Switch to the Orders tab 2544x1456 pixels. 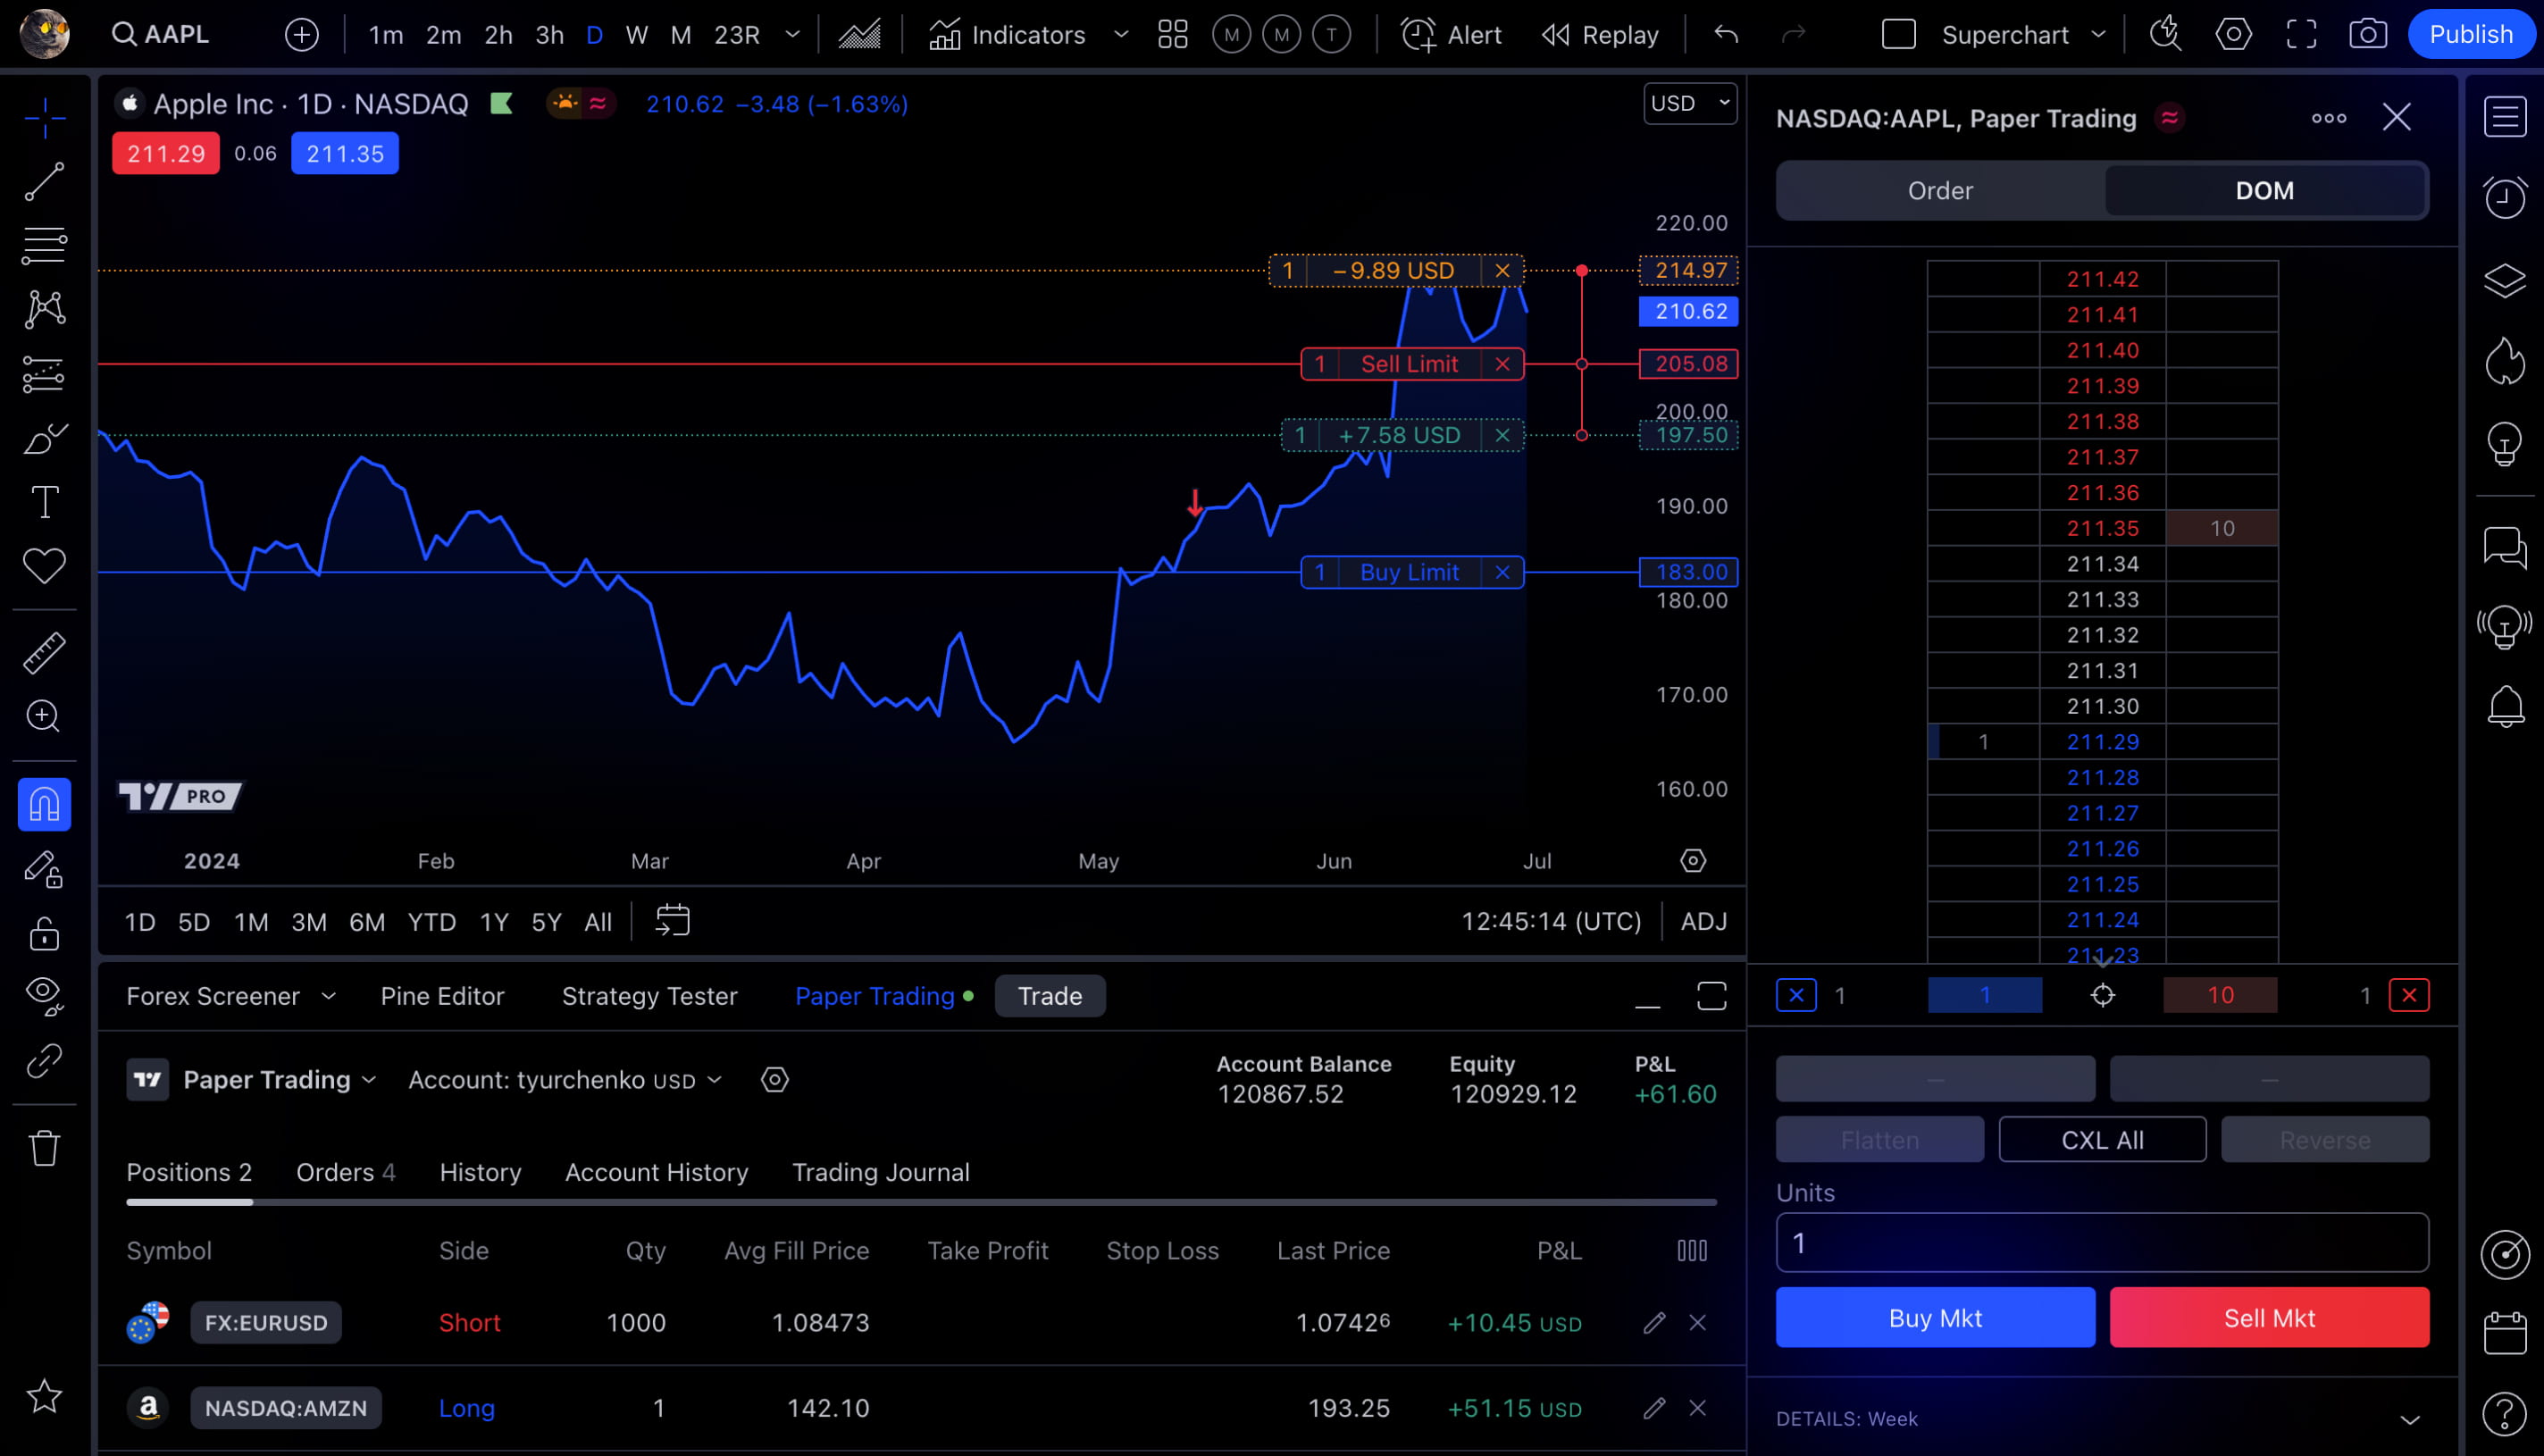[x=345, y=1172]
